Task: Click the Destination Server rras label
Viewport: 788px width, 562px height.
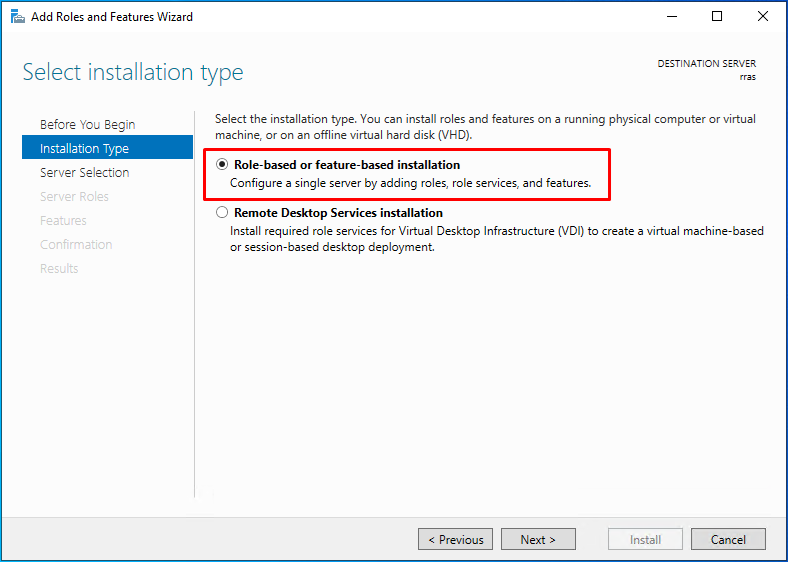Action: tap(707, 70)
